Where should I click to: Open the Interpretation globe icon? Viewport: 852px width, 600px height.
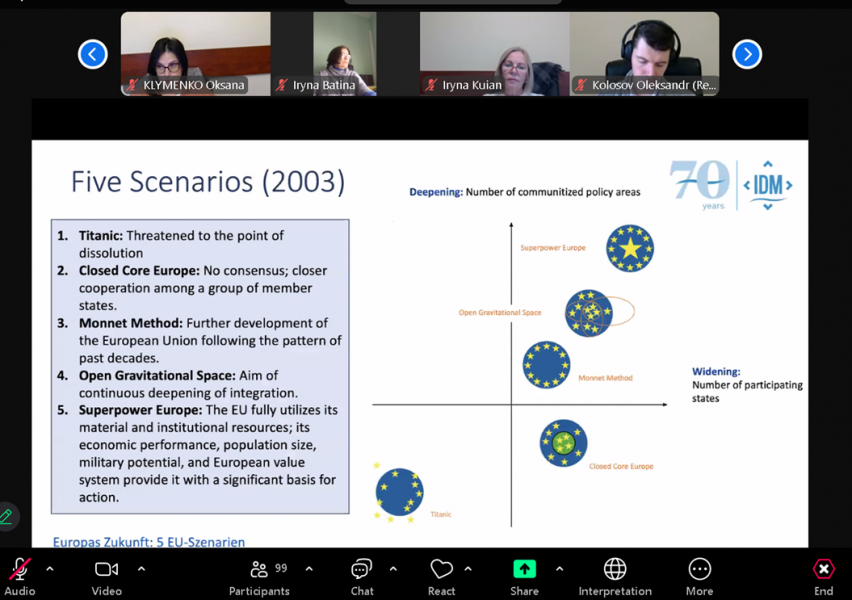pyautogui.click(x=615, y=570)
